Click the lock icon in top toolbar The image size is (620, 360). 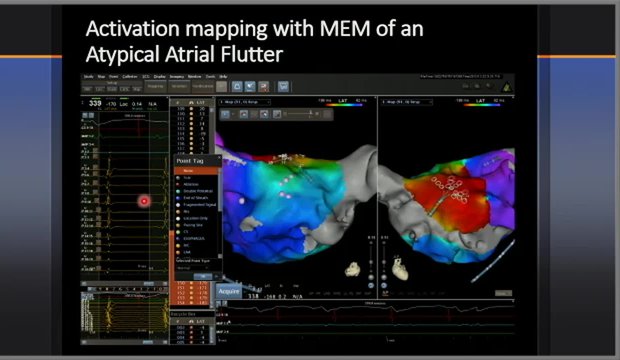click(237, 86)
